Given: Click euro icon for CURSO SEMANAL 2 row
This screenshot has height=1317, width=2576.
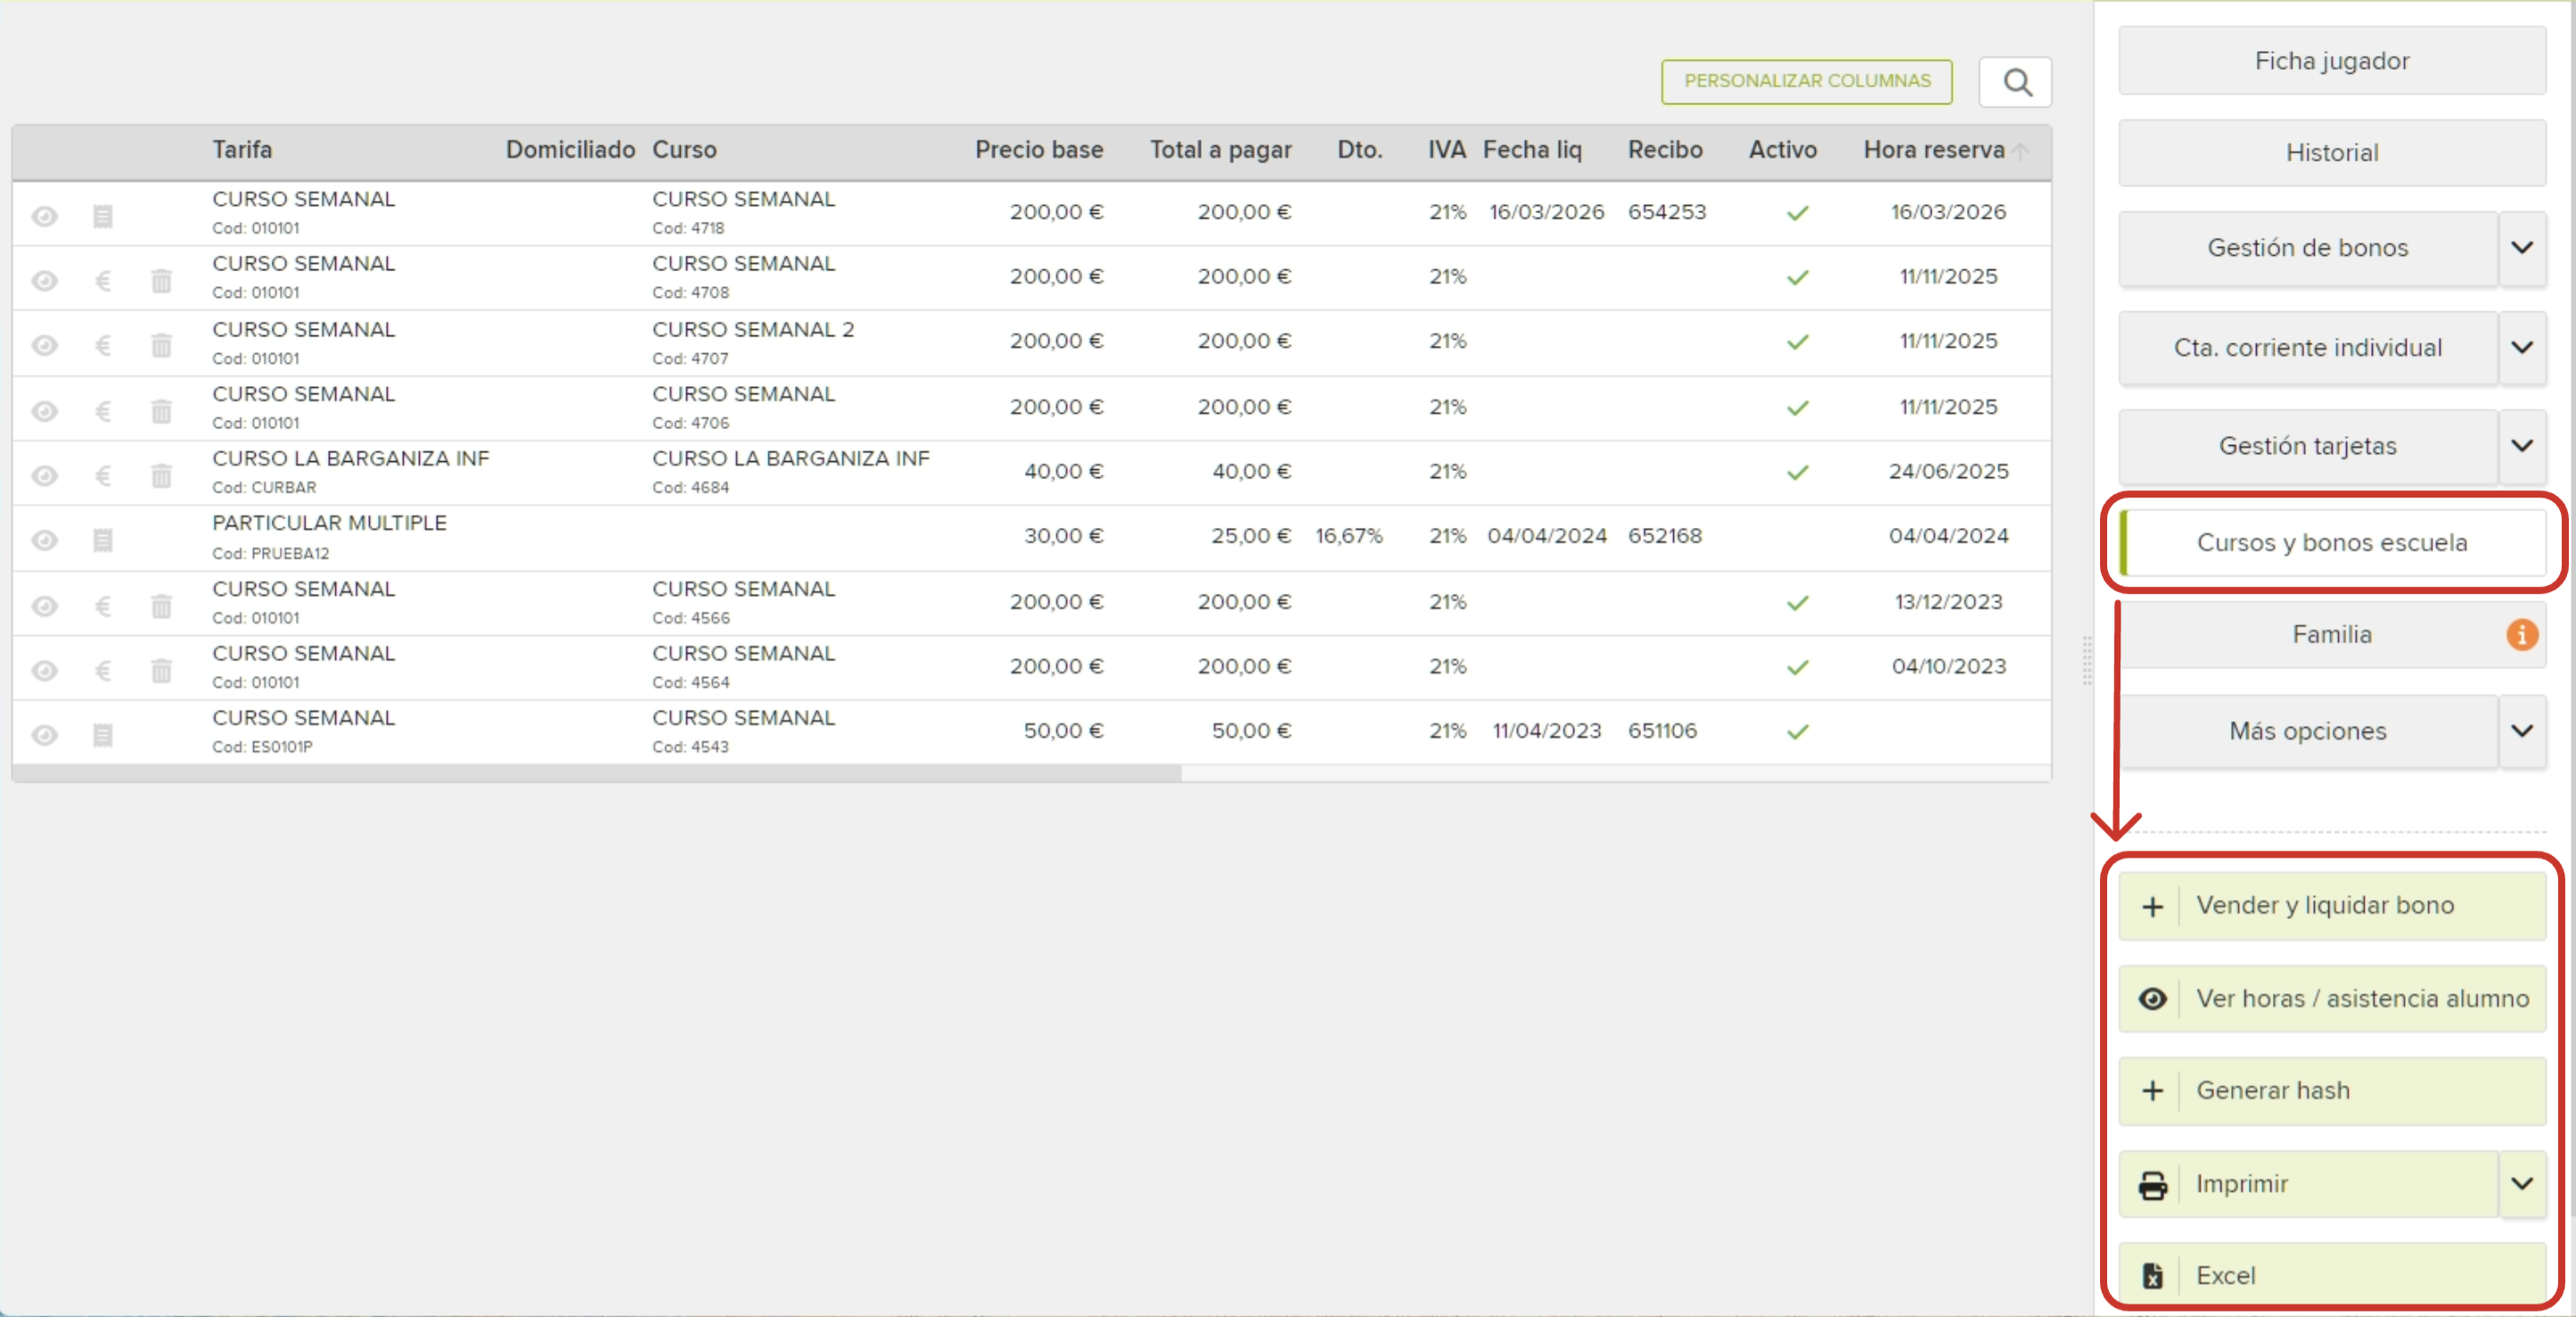Looking at the screenshot, I should point(103,346).
